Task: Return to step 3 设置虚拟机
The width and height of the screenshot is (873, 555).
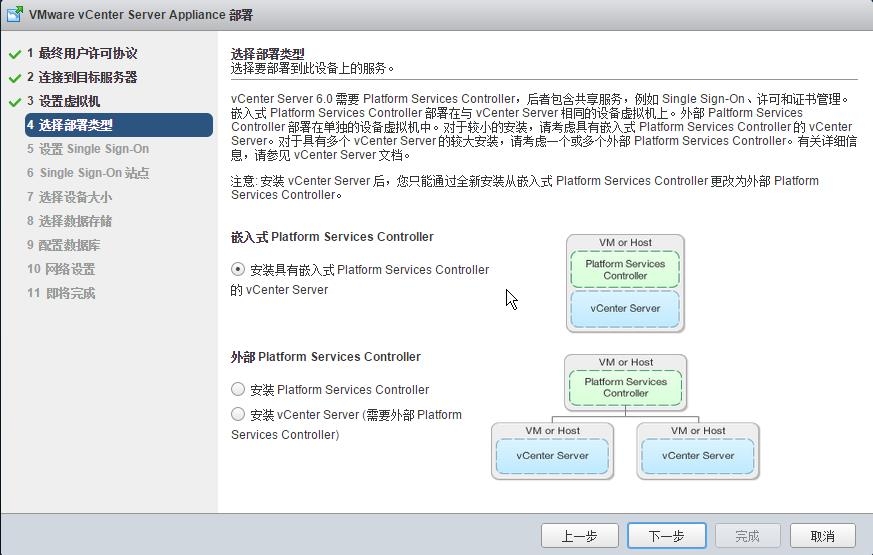Action: coord(63,101)
